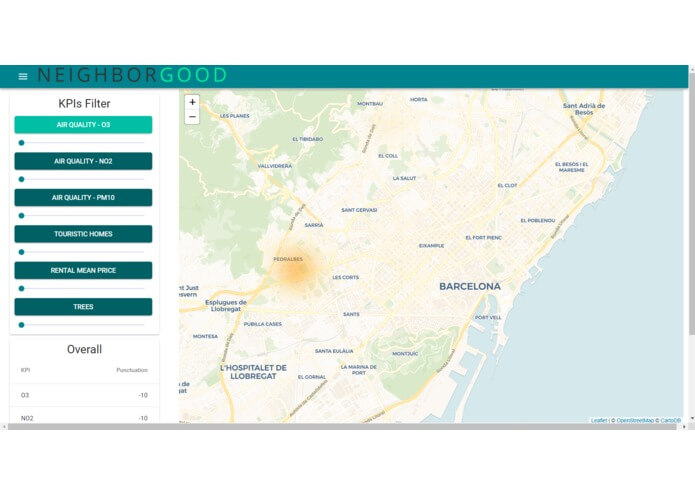Click the NeighborGood logo title
Image resolution: width=695 pixels, height=494 pixels.
pos(132,76)
